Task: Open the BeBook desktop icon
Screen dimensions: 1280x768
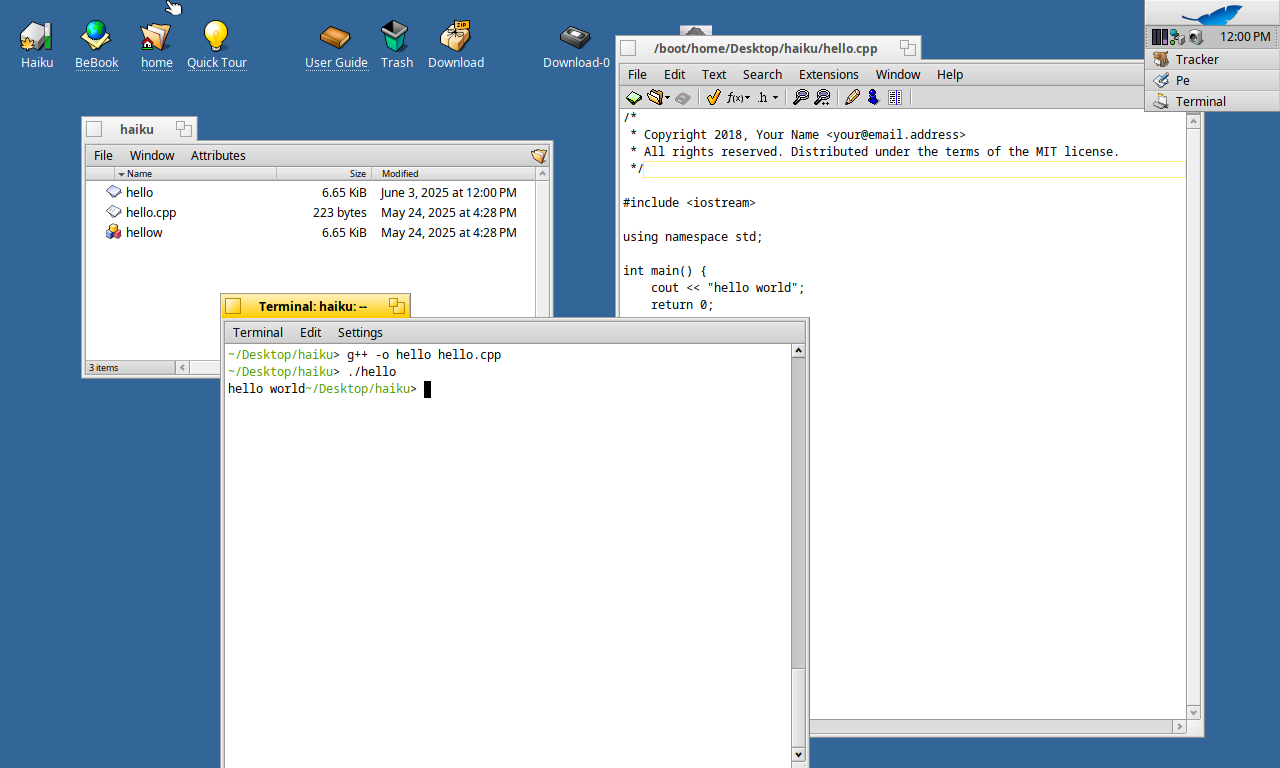Action: tap(96, 37)
